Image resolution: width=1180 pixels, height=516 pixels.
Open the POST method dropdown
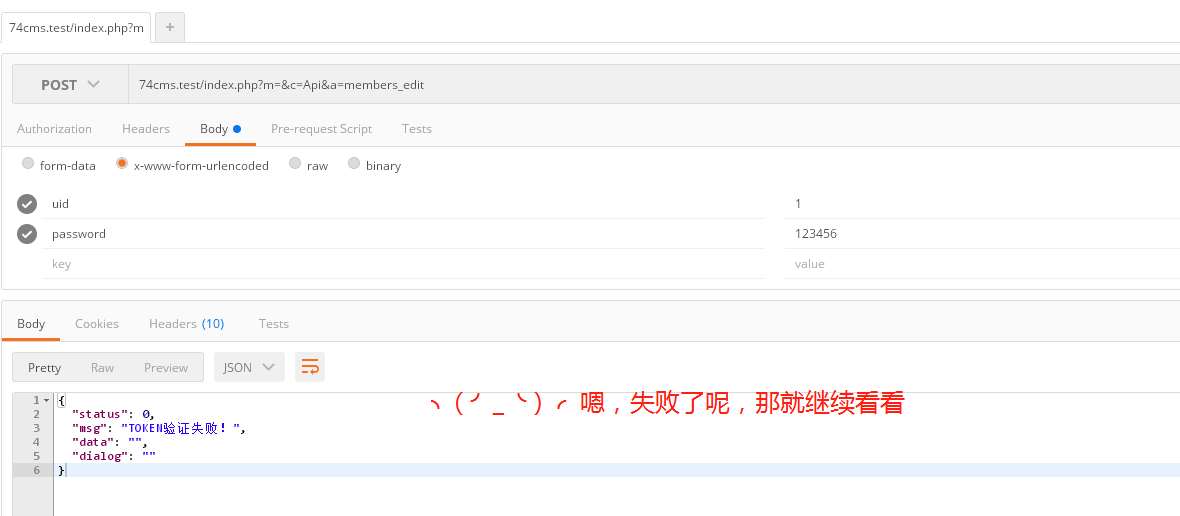[x=70, y=85]
